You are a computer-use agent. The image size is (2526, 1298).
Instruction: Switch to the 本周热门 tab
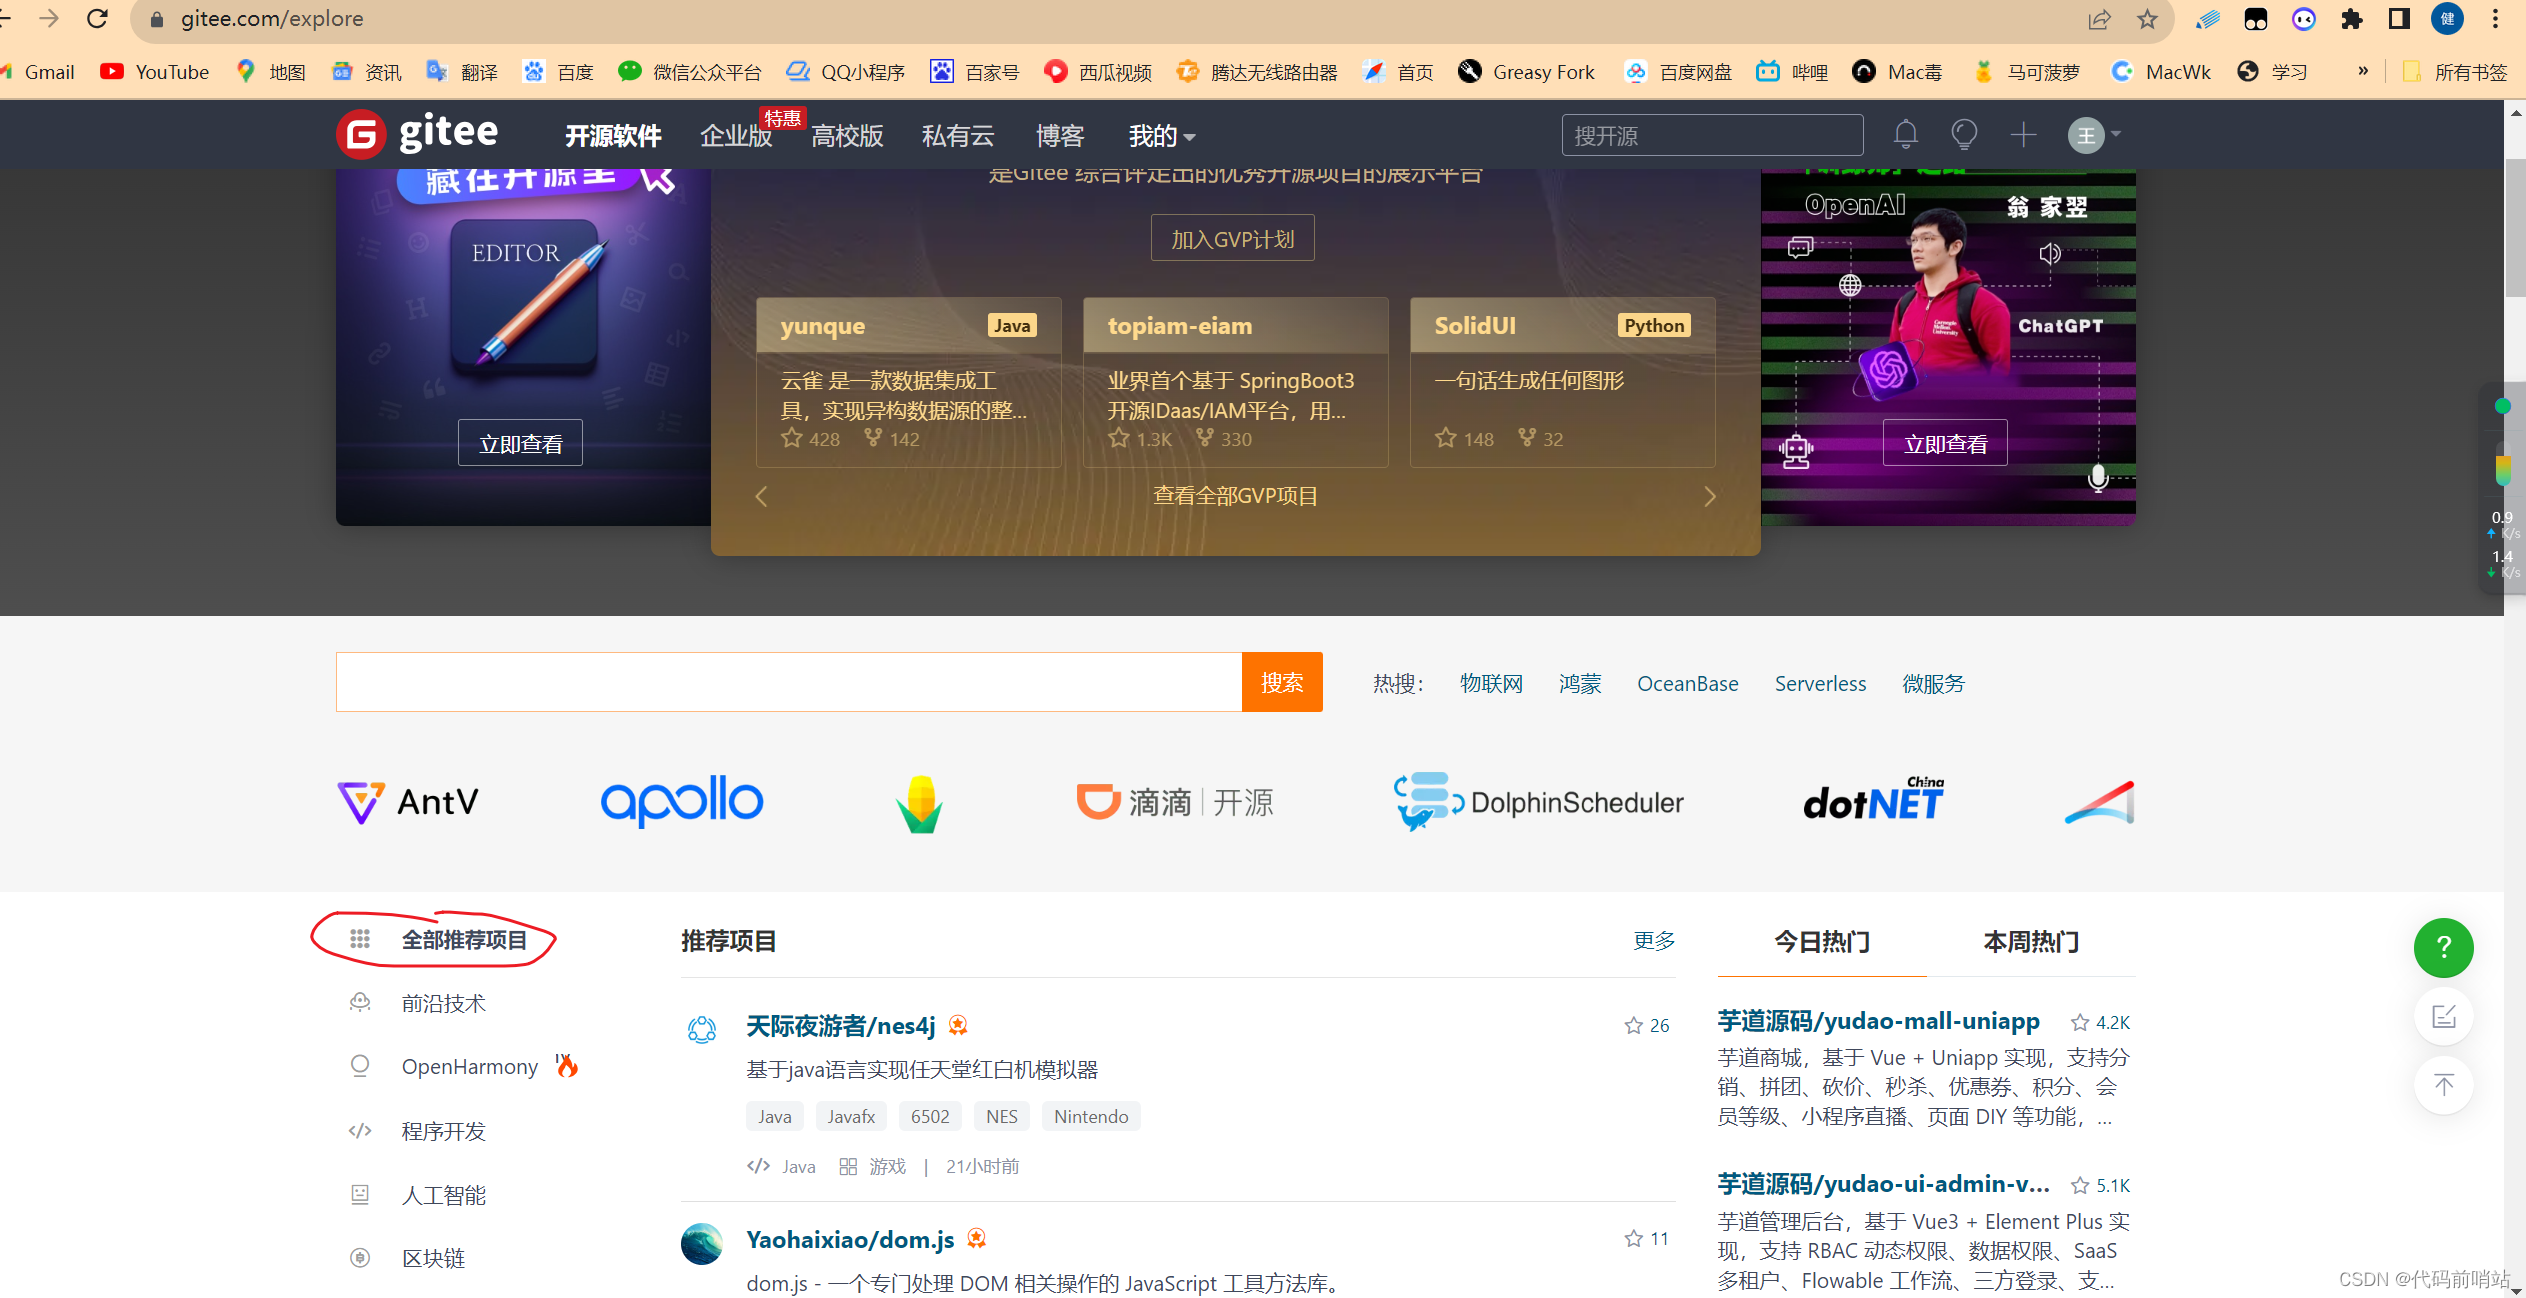click(2030, 941)
